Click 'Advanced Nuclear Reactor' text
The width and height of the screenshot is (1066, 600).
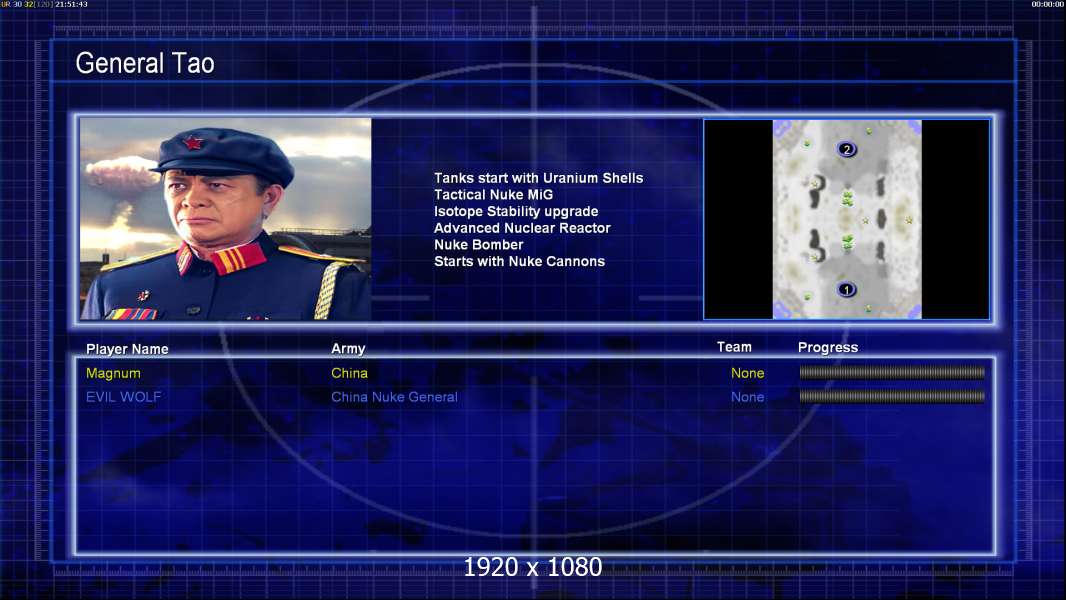pyautogui.click(x=522, y=228)
